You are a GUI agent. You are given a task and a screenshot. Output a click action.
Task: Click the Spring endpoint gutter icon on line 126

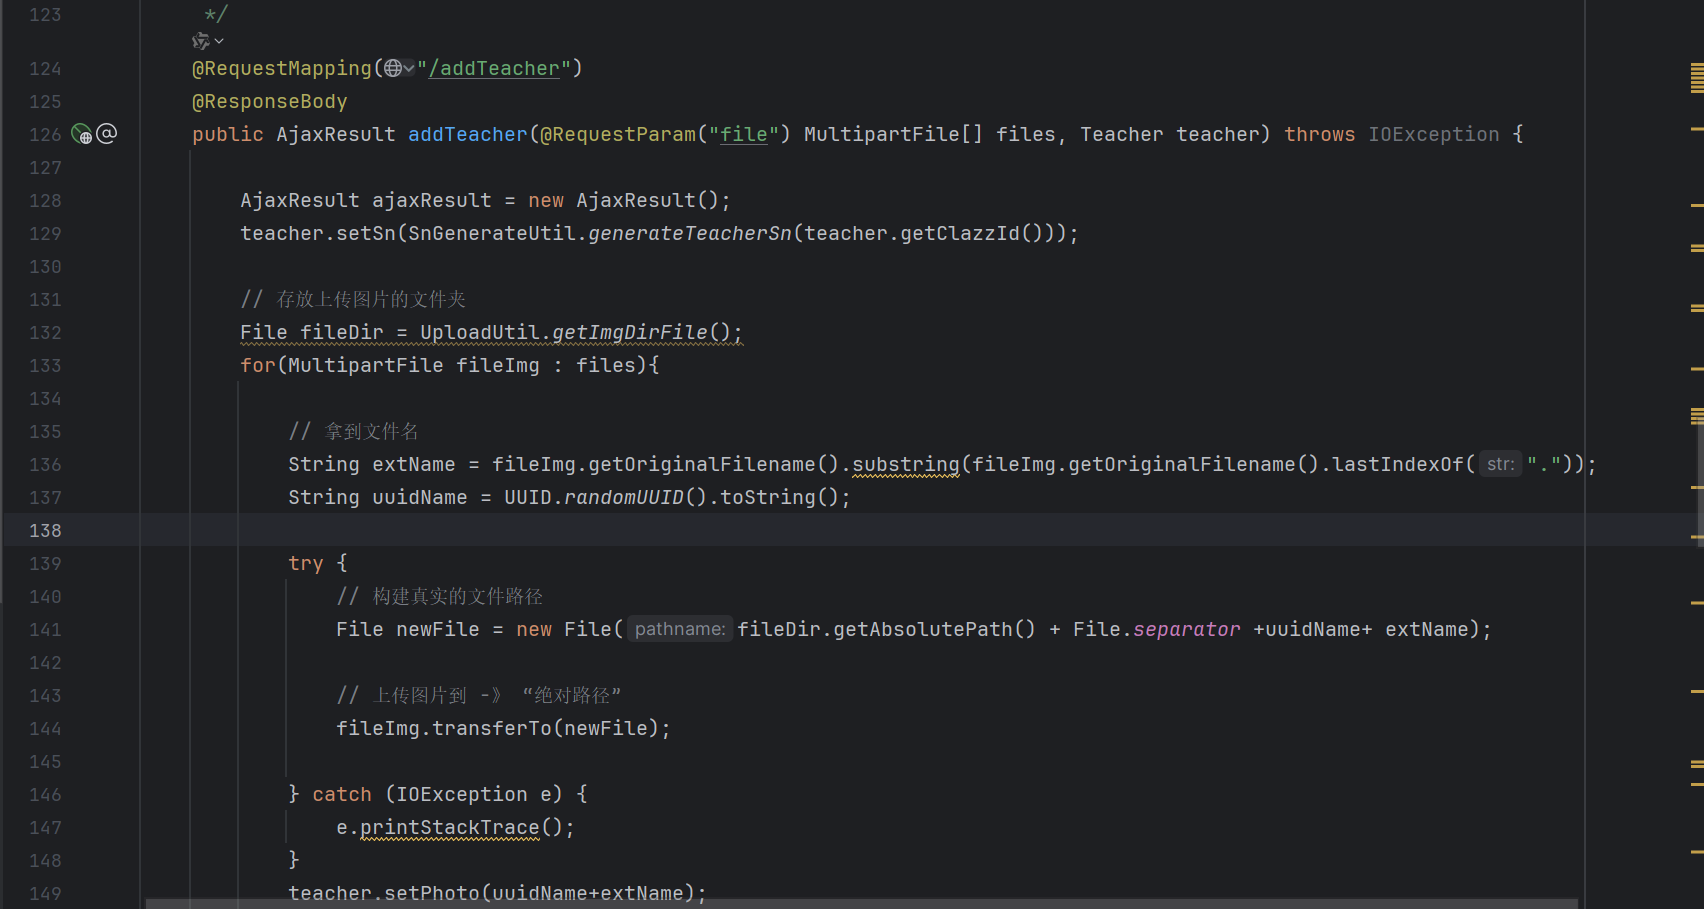pos(82,134)
